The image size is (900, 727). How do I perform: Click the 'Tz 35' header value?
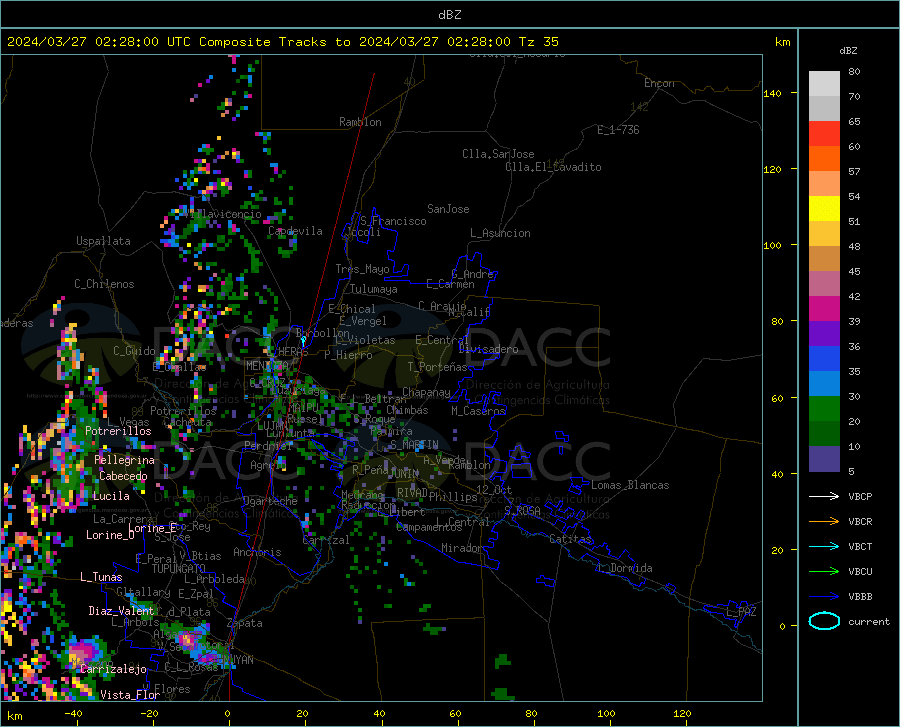click(x=538, y=42)
